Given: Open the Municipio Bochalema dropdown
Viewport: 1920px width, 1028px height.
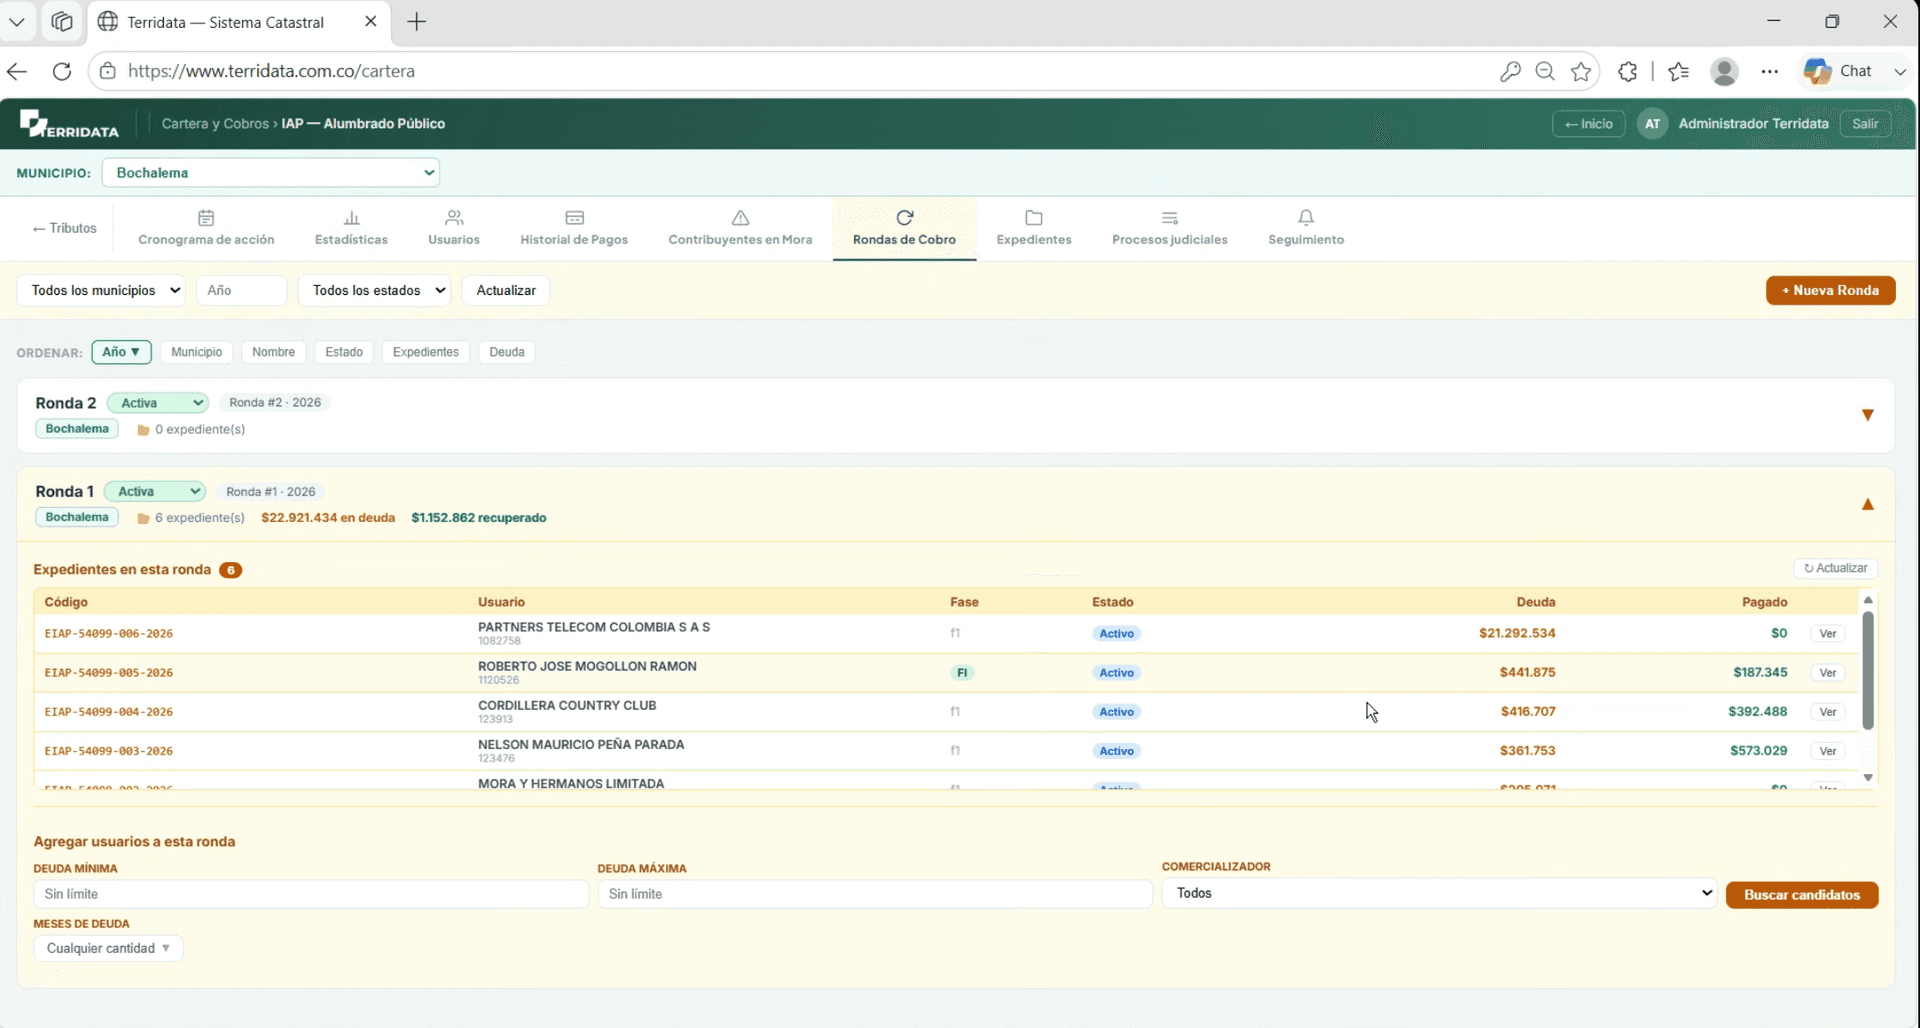Looking at the screenshot, I should pyautogui.click(x=271, y=173).
